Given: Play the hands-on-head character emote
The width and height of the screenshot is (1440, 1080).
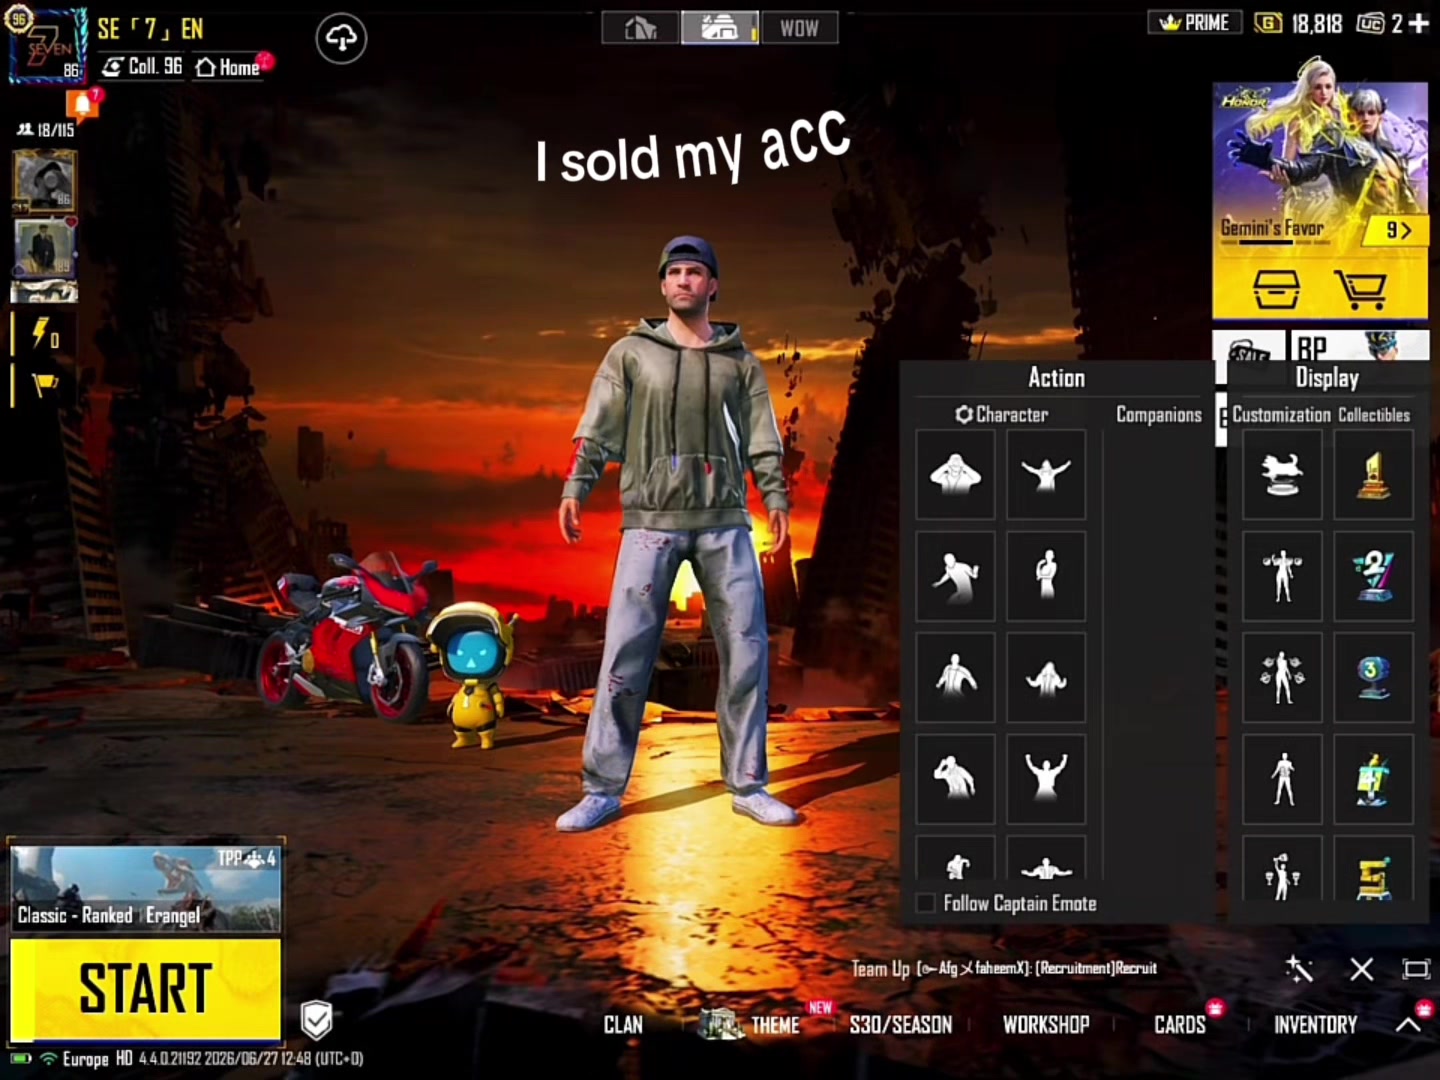Looking at the screenshot, I should 955,474.
